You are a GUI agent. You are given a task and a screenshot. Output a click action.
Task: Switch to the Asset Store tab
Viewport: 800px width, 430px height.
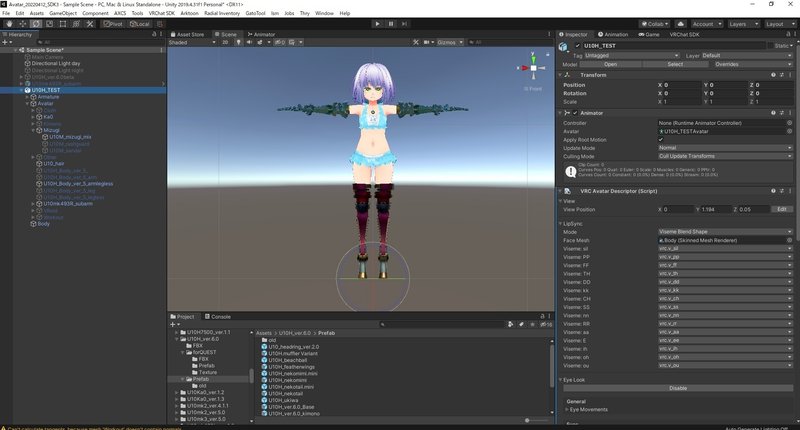tap(187, 34)
